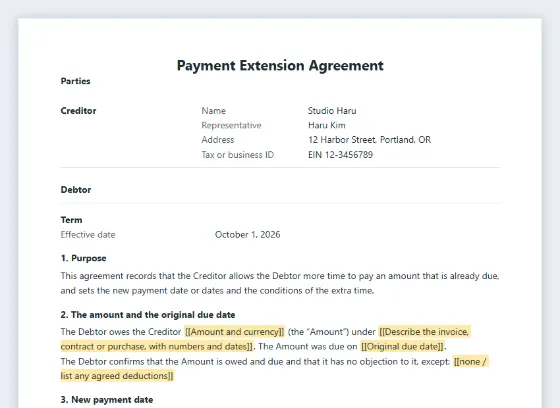Screen dimensions: 560x408
Task: Click the sentence 'The Debtor confirms that the Amount'
Action: [x=255, y=362]
